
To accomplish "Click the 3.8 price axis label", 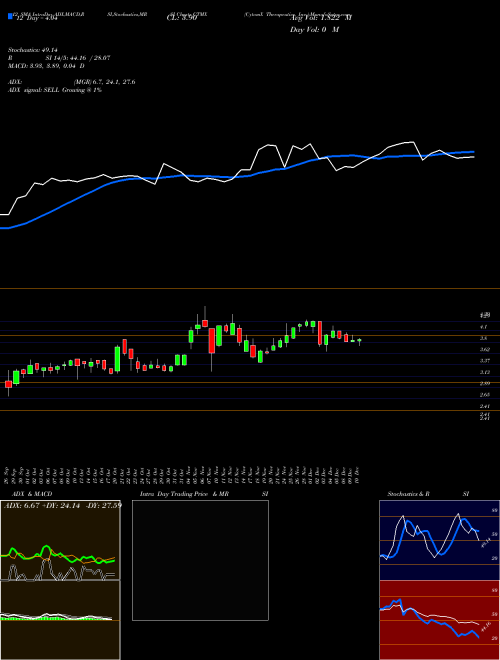I will tap(484, 338).
